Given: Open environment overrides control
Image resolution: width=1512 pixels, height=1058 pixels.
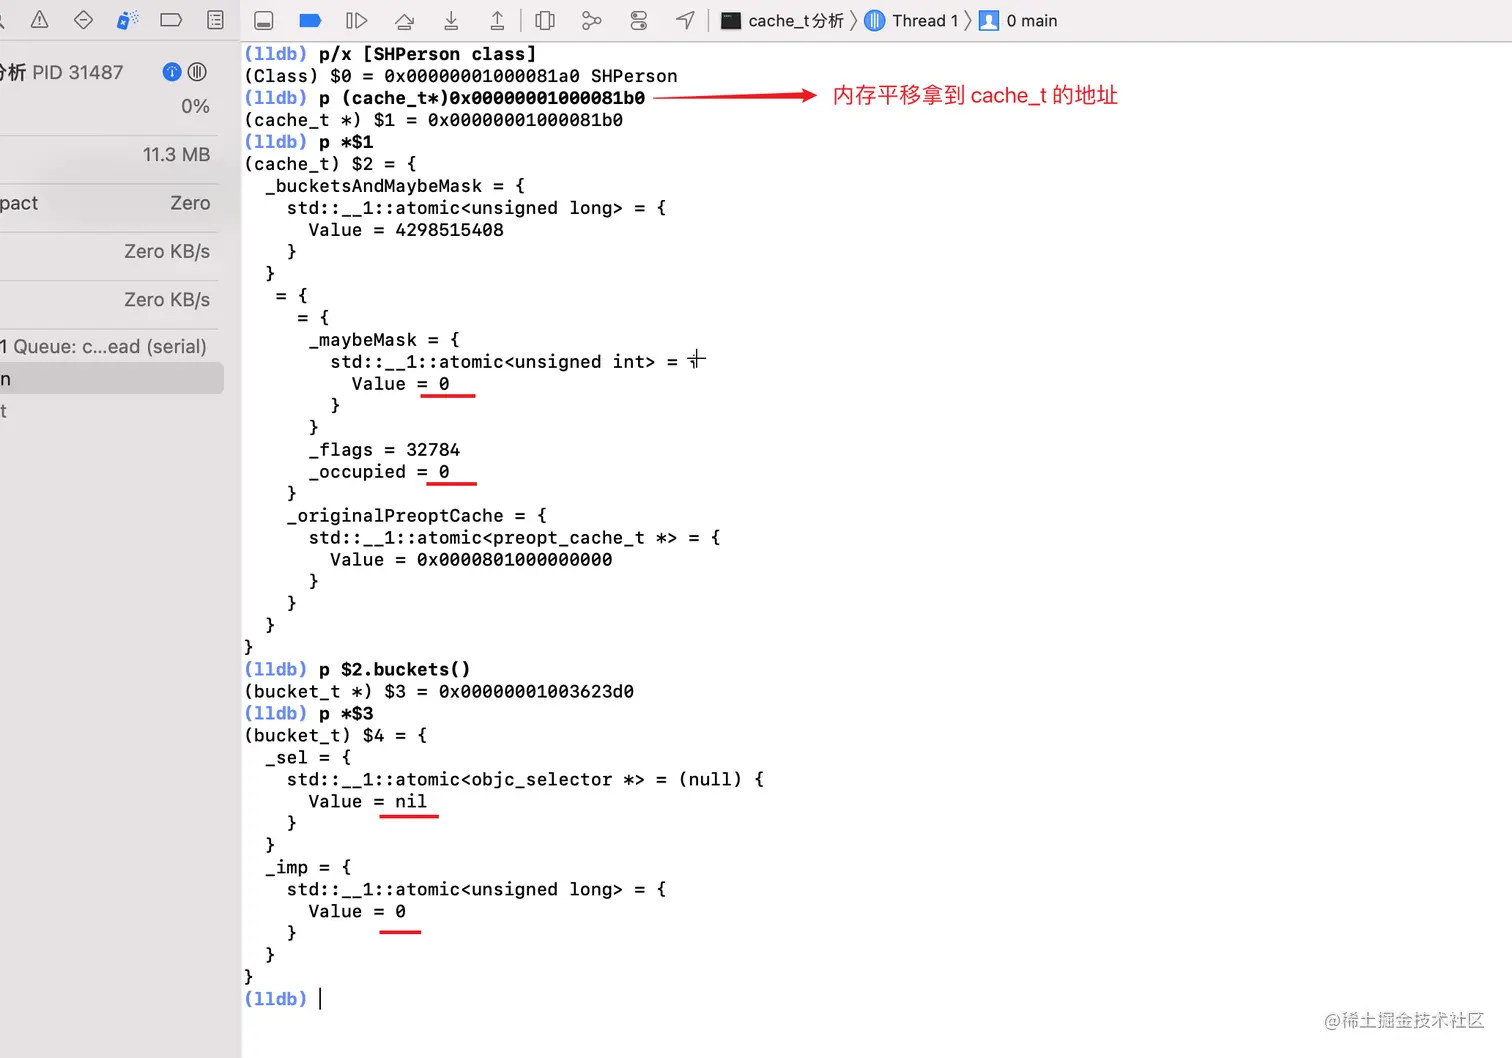Looking at the screenshot, I should point(639,21).
